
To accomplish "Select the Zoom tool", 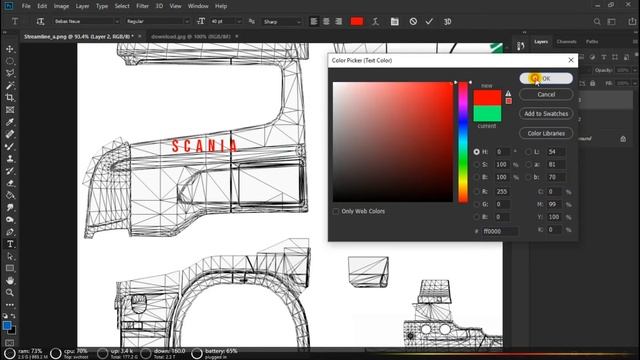I will 10,293.
